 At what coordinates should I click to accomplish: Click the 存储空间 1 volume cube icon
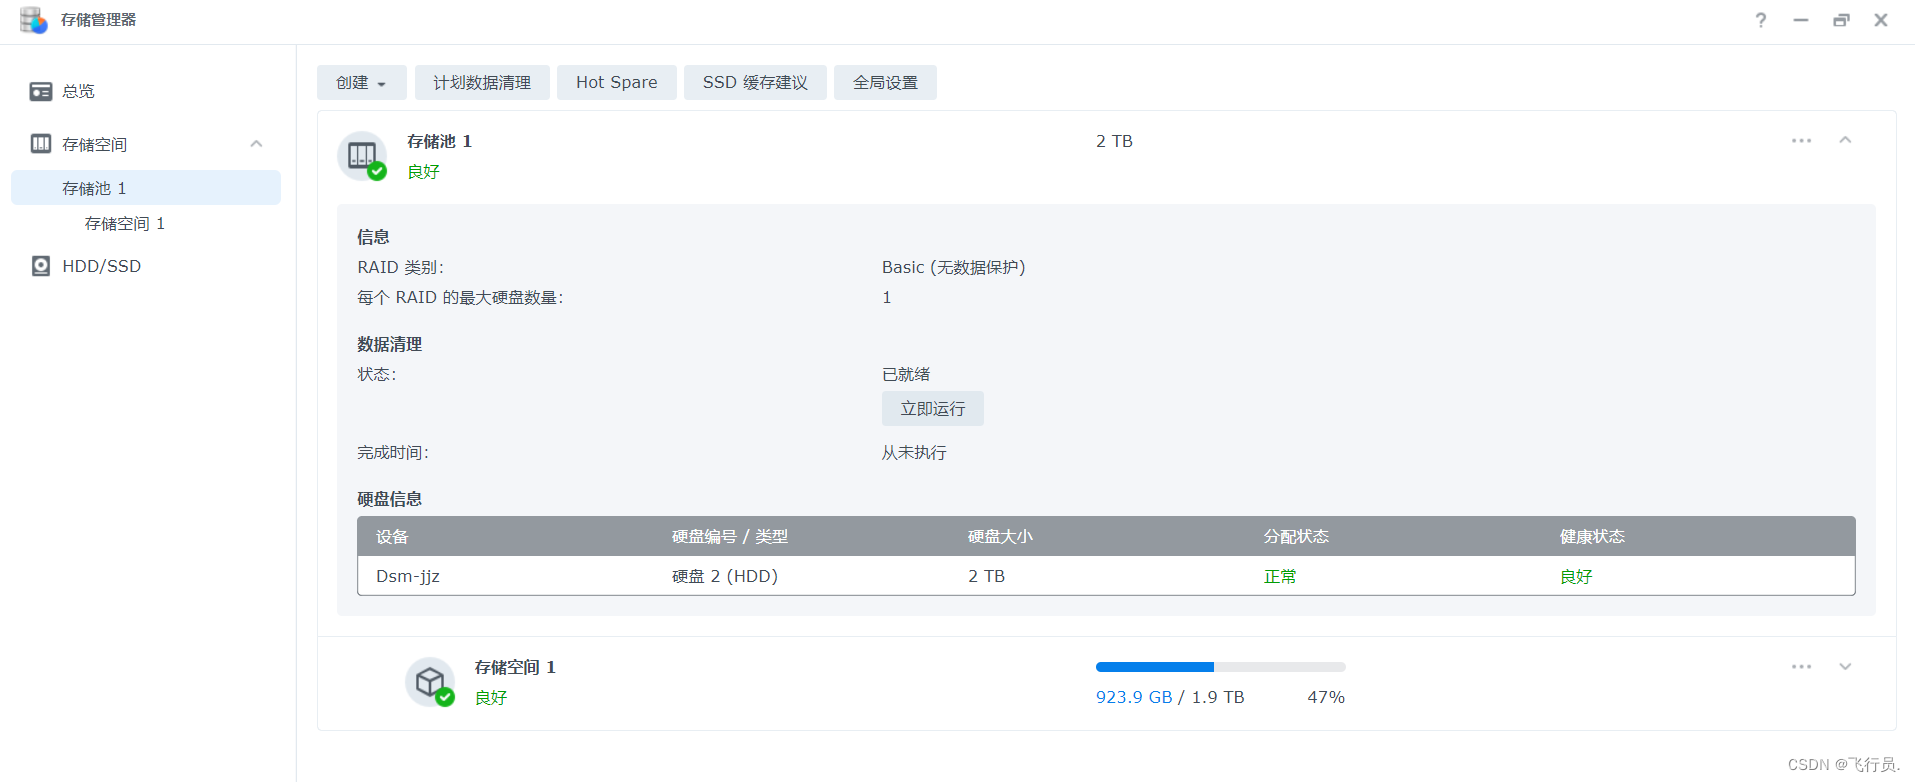(430, 682)
